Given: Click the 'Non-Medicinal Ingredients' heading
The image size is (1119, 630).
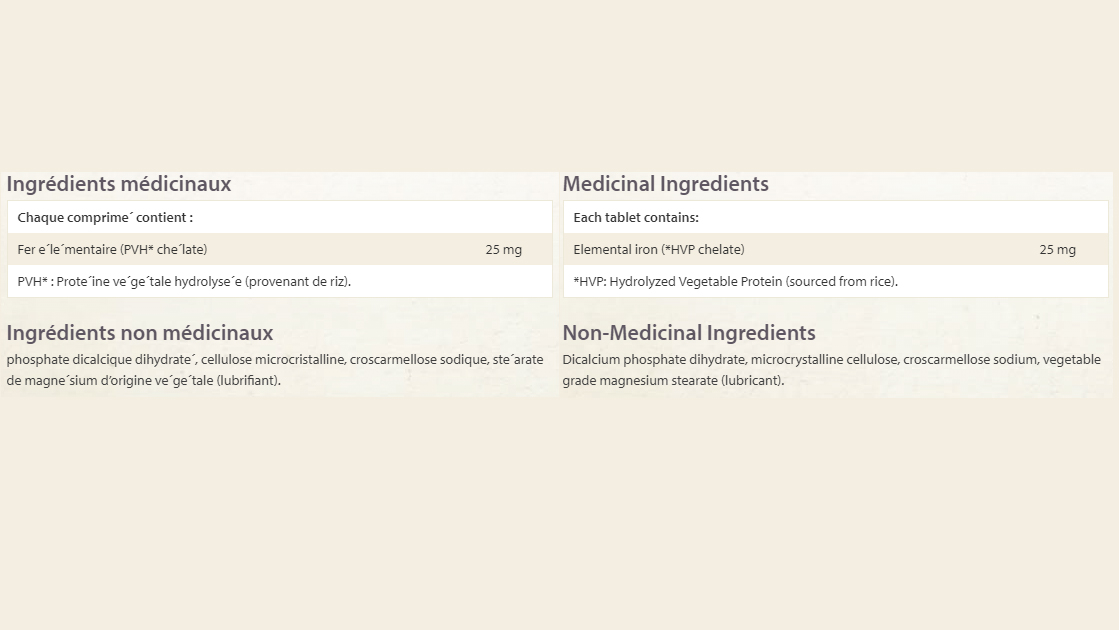Looking at the screenshot, I should 688,333.
